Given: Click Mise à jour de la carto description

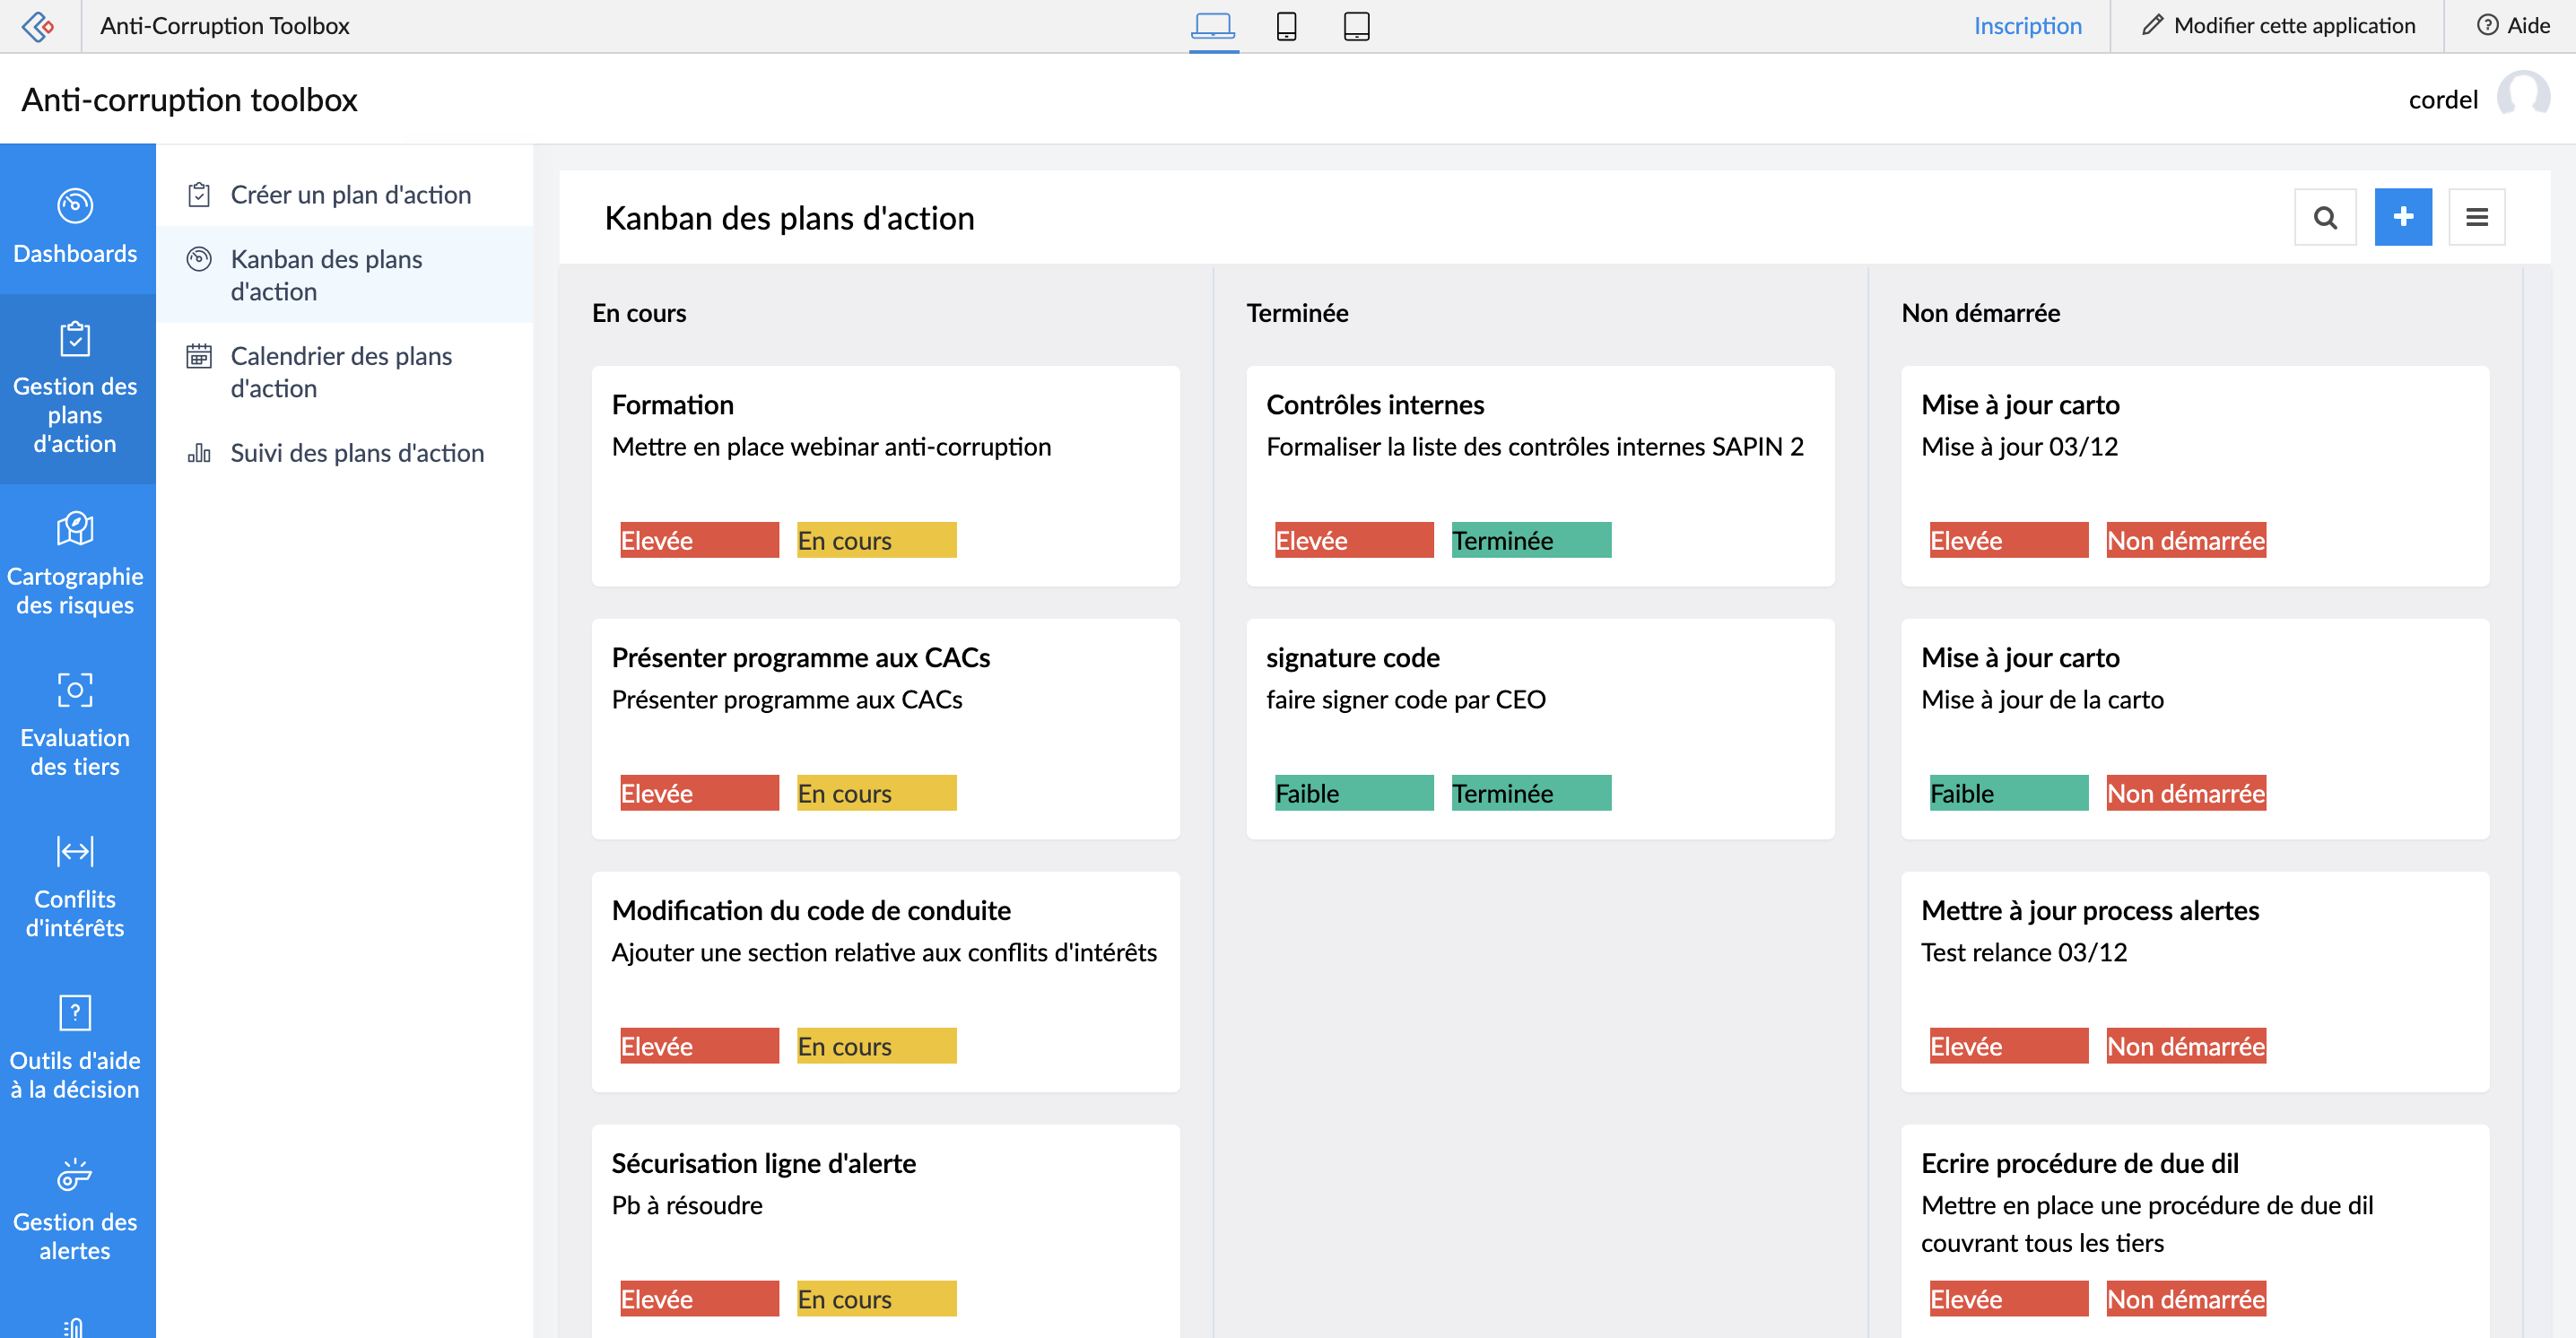Looking at the screenshot, I should (2042, 700).
